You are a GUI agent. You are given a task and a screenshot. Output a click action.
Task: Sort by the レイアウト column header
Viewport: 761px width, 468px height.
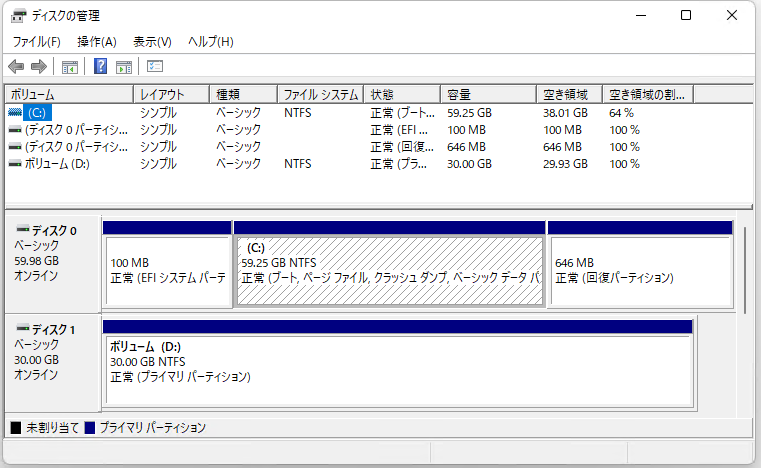pyautogui.click(x=171, y=94)
